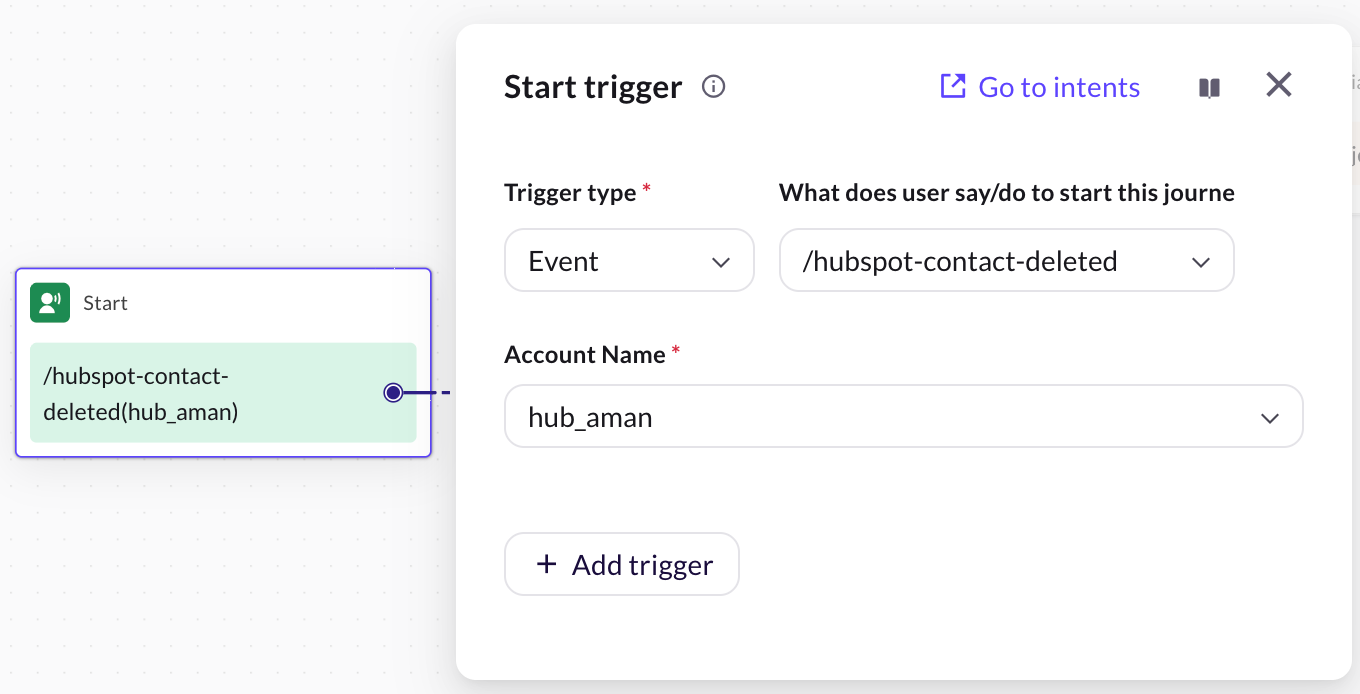Image resolution: width=1360 pixels, height=694 pixels.
Task: Click the Start trigger panel heading
Action: click(592, 88)
